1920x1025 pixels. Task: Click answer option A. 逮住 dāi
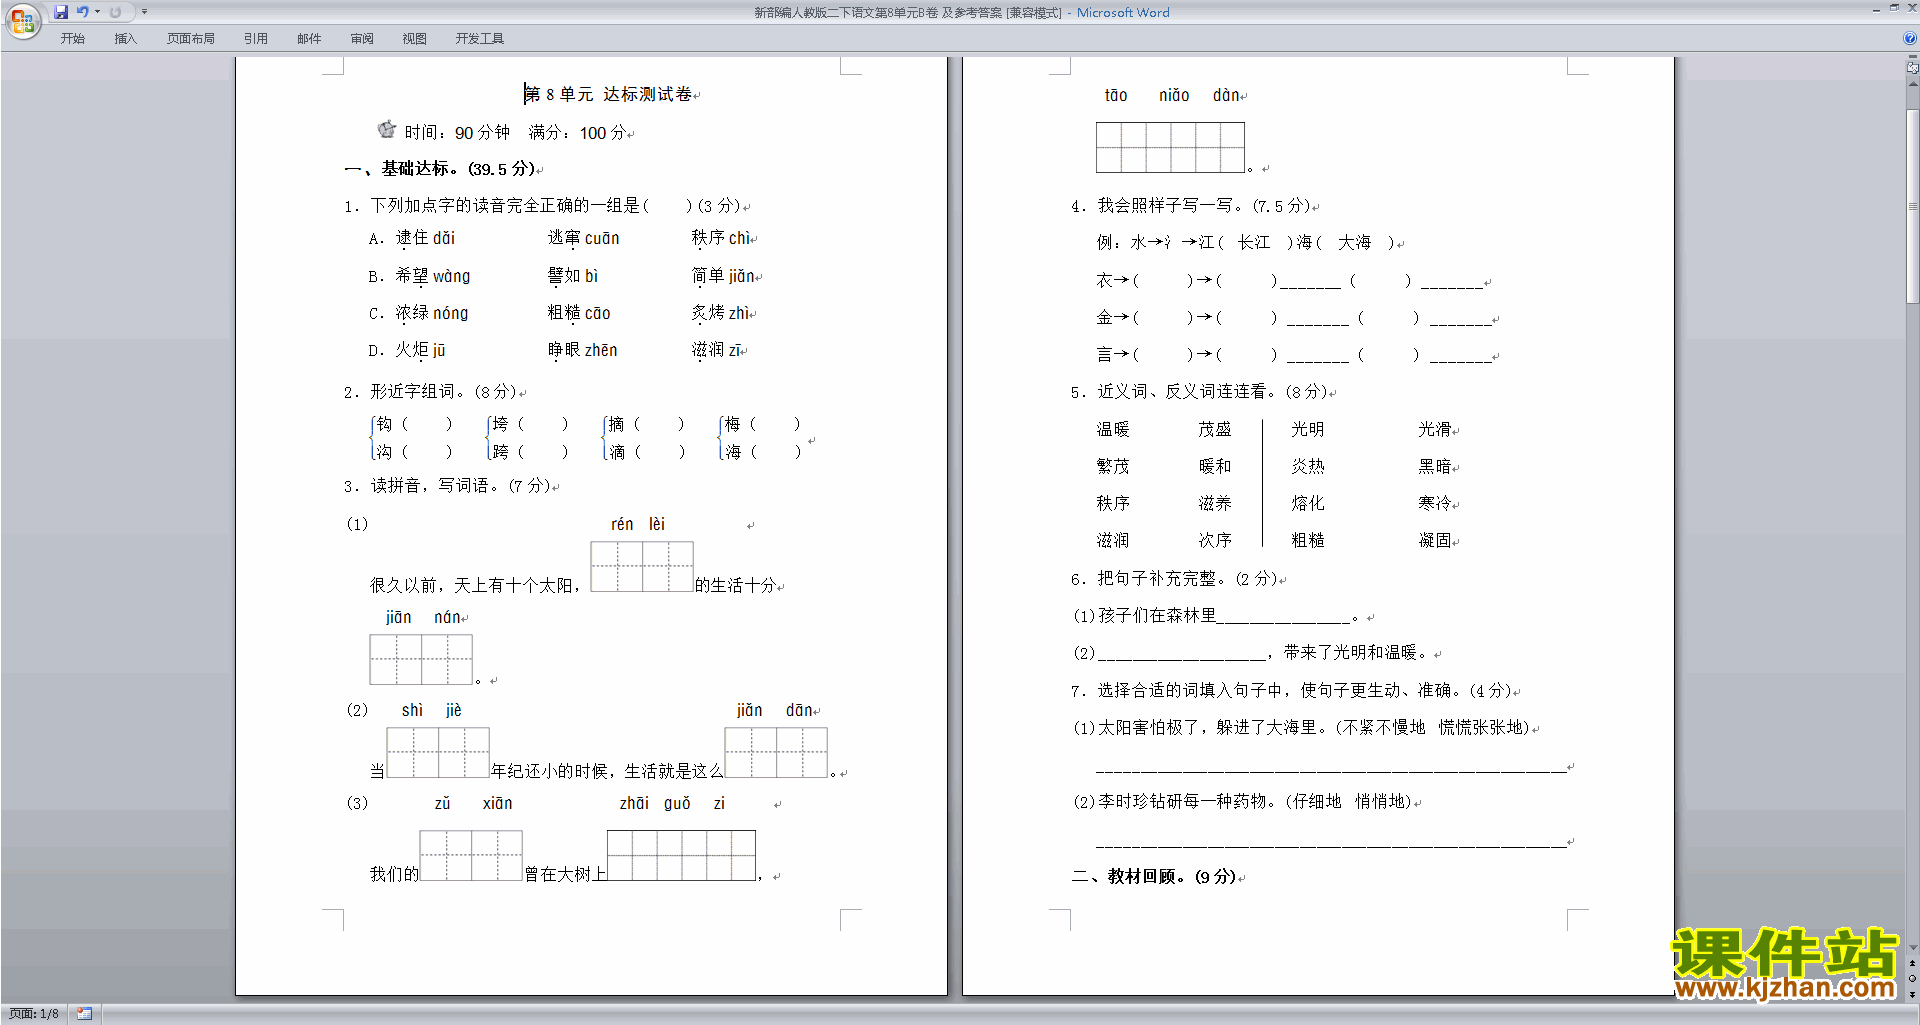[412, 238]
